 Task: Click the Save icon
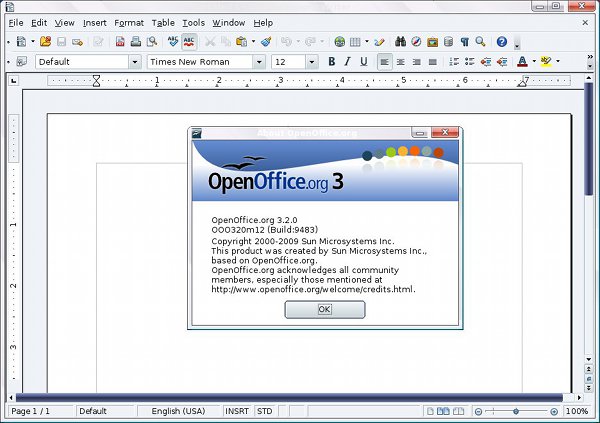(61, 41)
